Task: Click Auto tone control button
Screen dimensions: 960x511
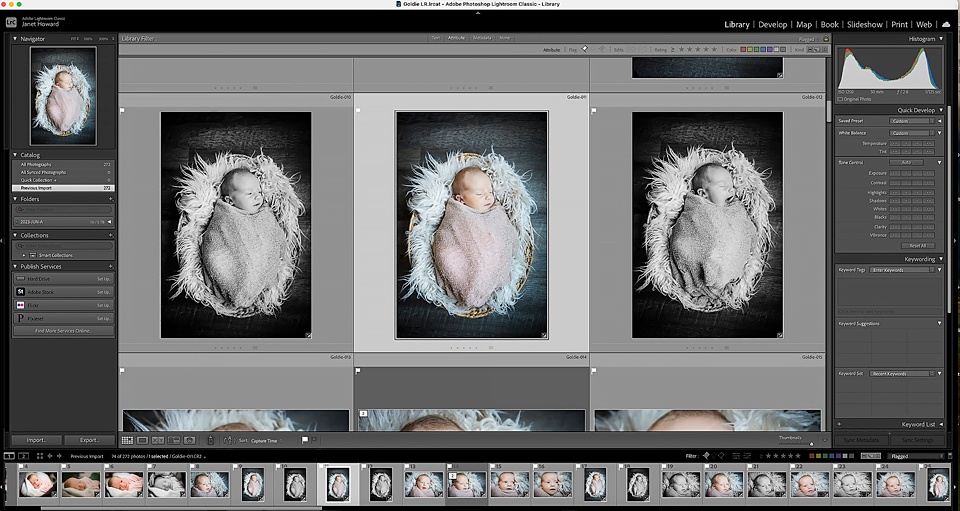Action: (x=906, y=162)
